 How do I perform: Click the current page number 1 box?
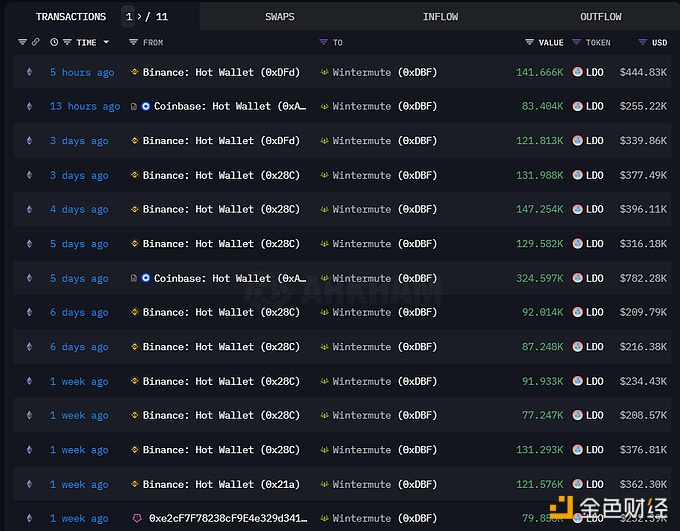click(128, 16)
